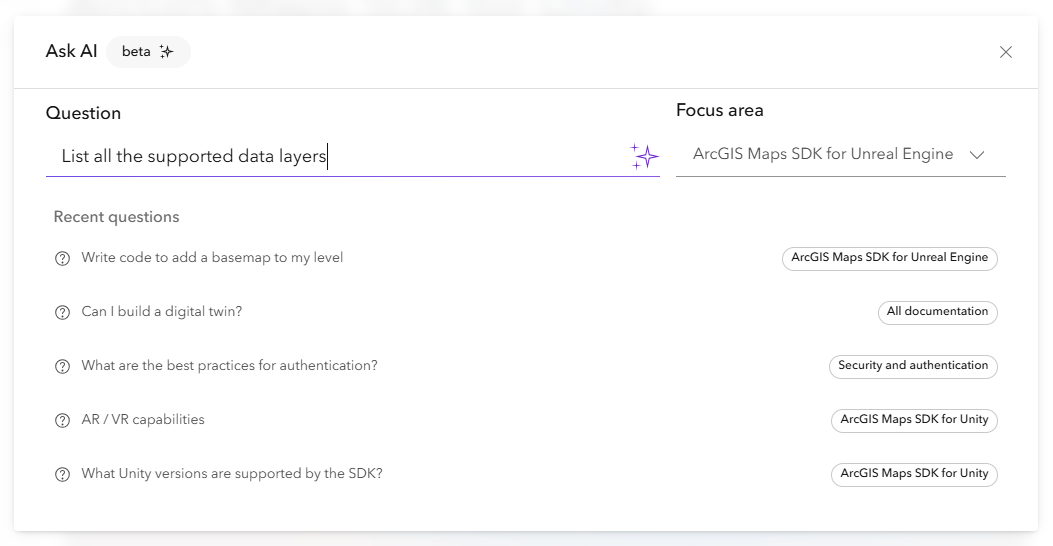Click the 'Recent questions' heading
Viewport: 1053px width, 546px height.
click(117, 217)
